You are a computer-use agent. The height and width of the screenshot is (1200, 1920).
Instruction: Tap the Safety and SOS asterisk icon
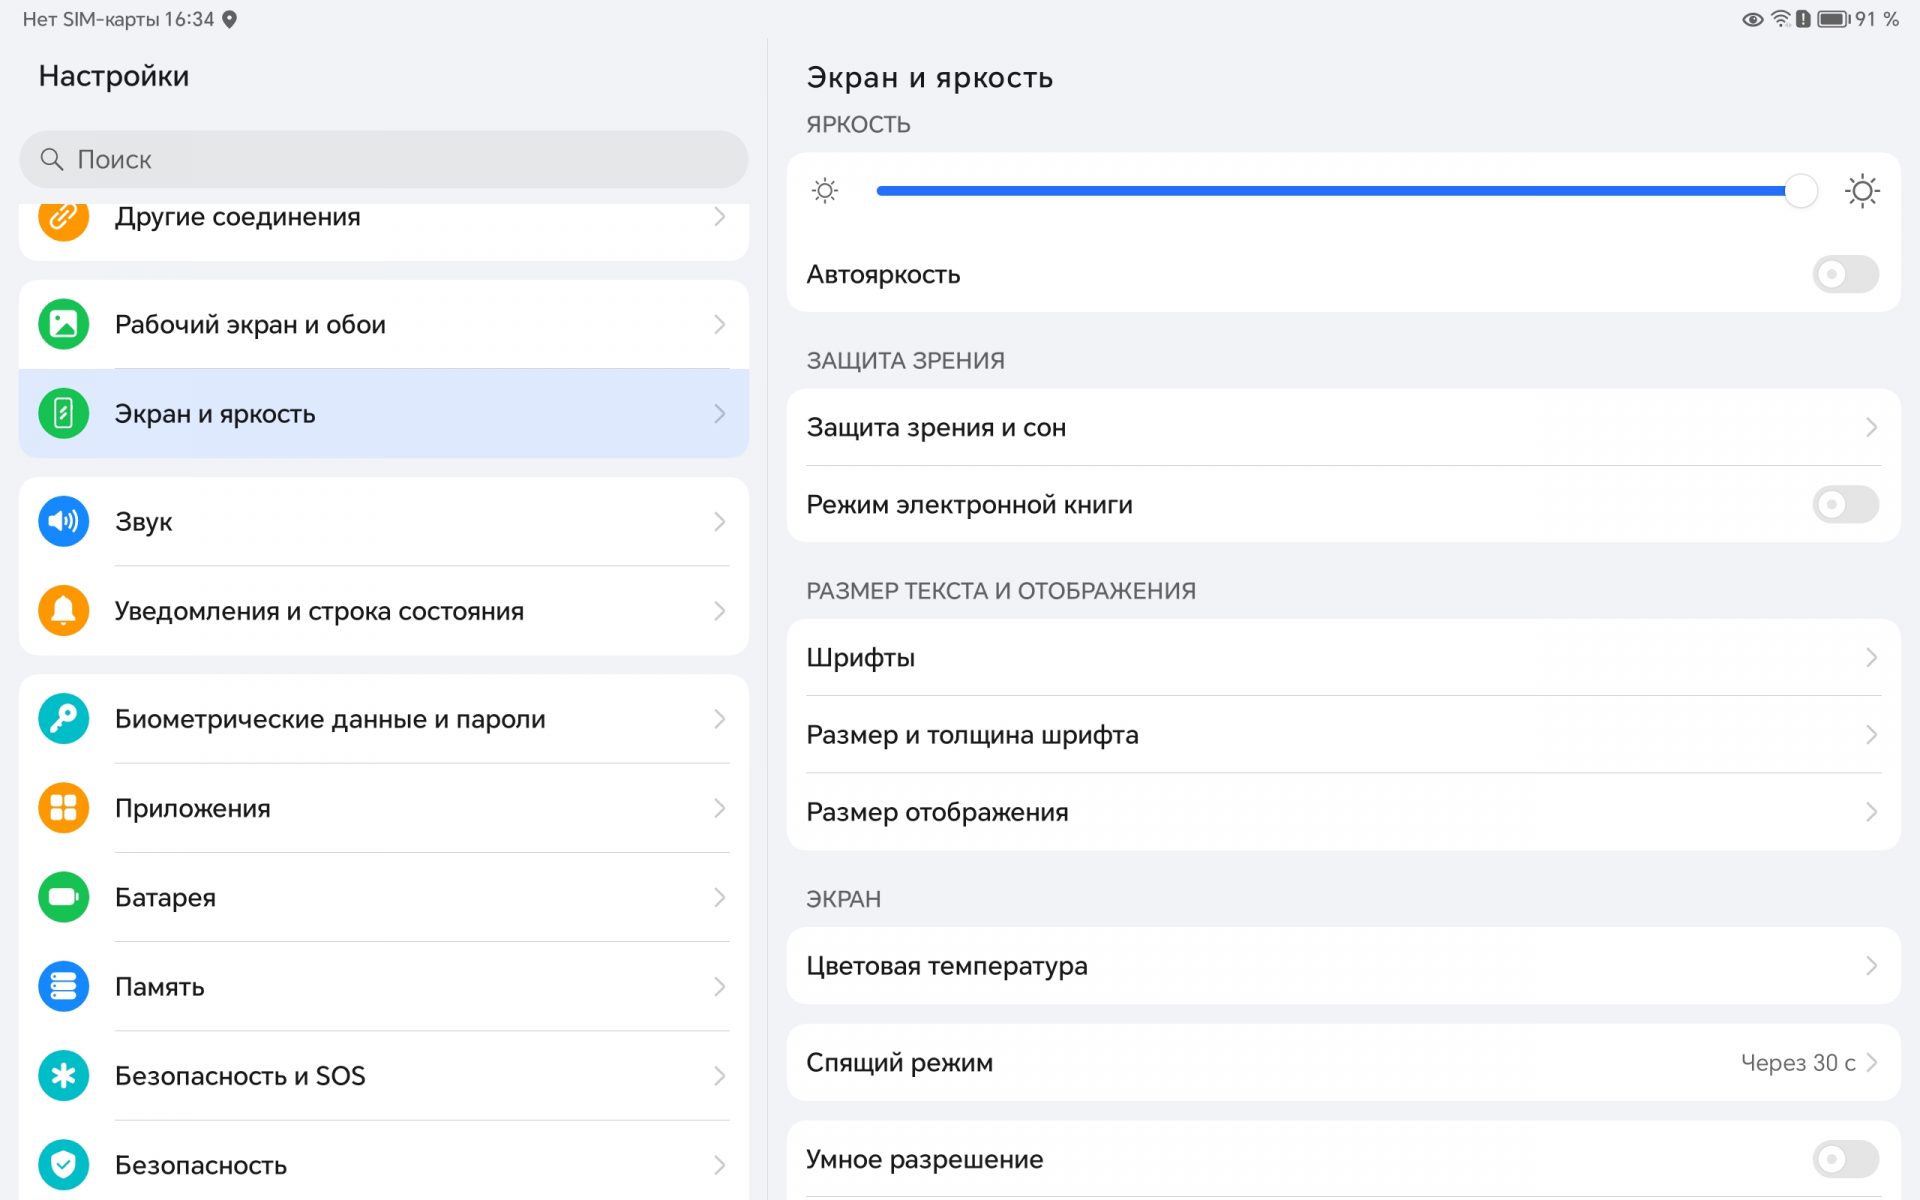[x=63, y=1075]
